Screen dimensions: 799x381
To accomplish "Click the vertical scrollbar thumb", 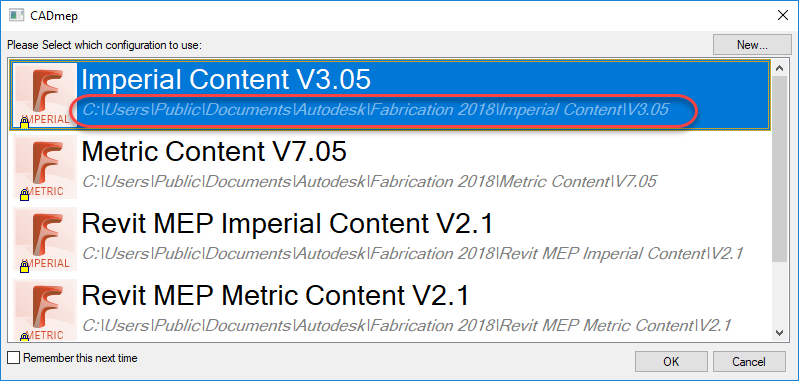I will 779,168.
